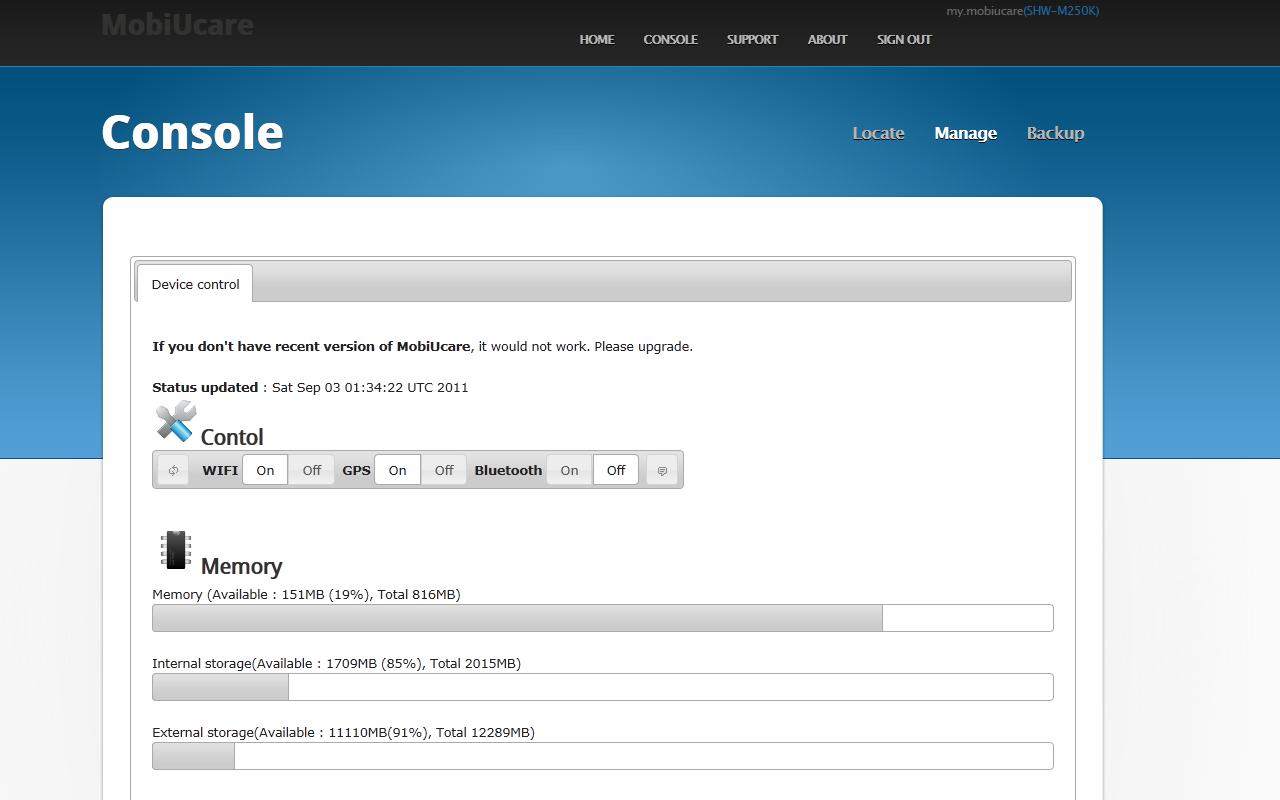Turn Bluetooth On
The height and width of the screenshot is (800, 1280).
click(569, 470)
